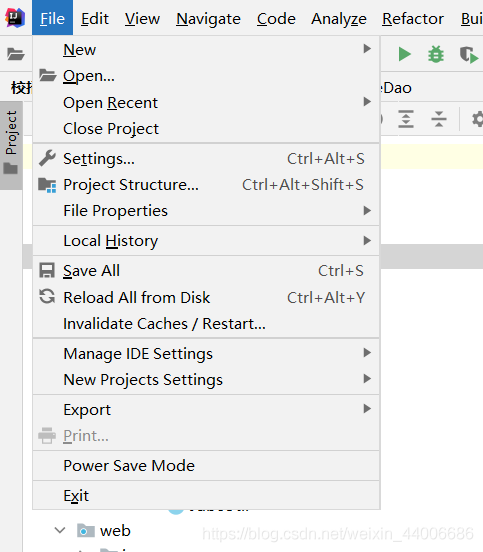483x552 pixels.
Task: Expand the Open Recent submenu
Action: pyautogui.click(x=206, y=102)
